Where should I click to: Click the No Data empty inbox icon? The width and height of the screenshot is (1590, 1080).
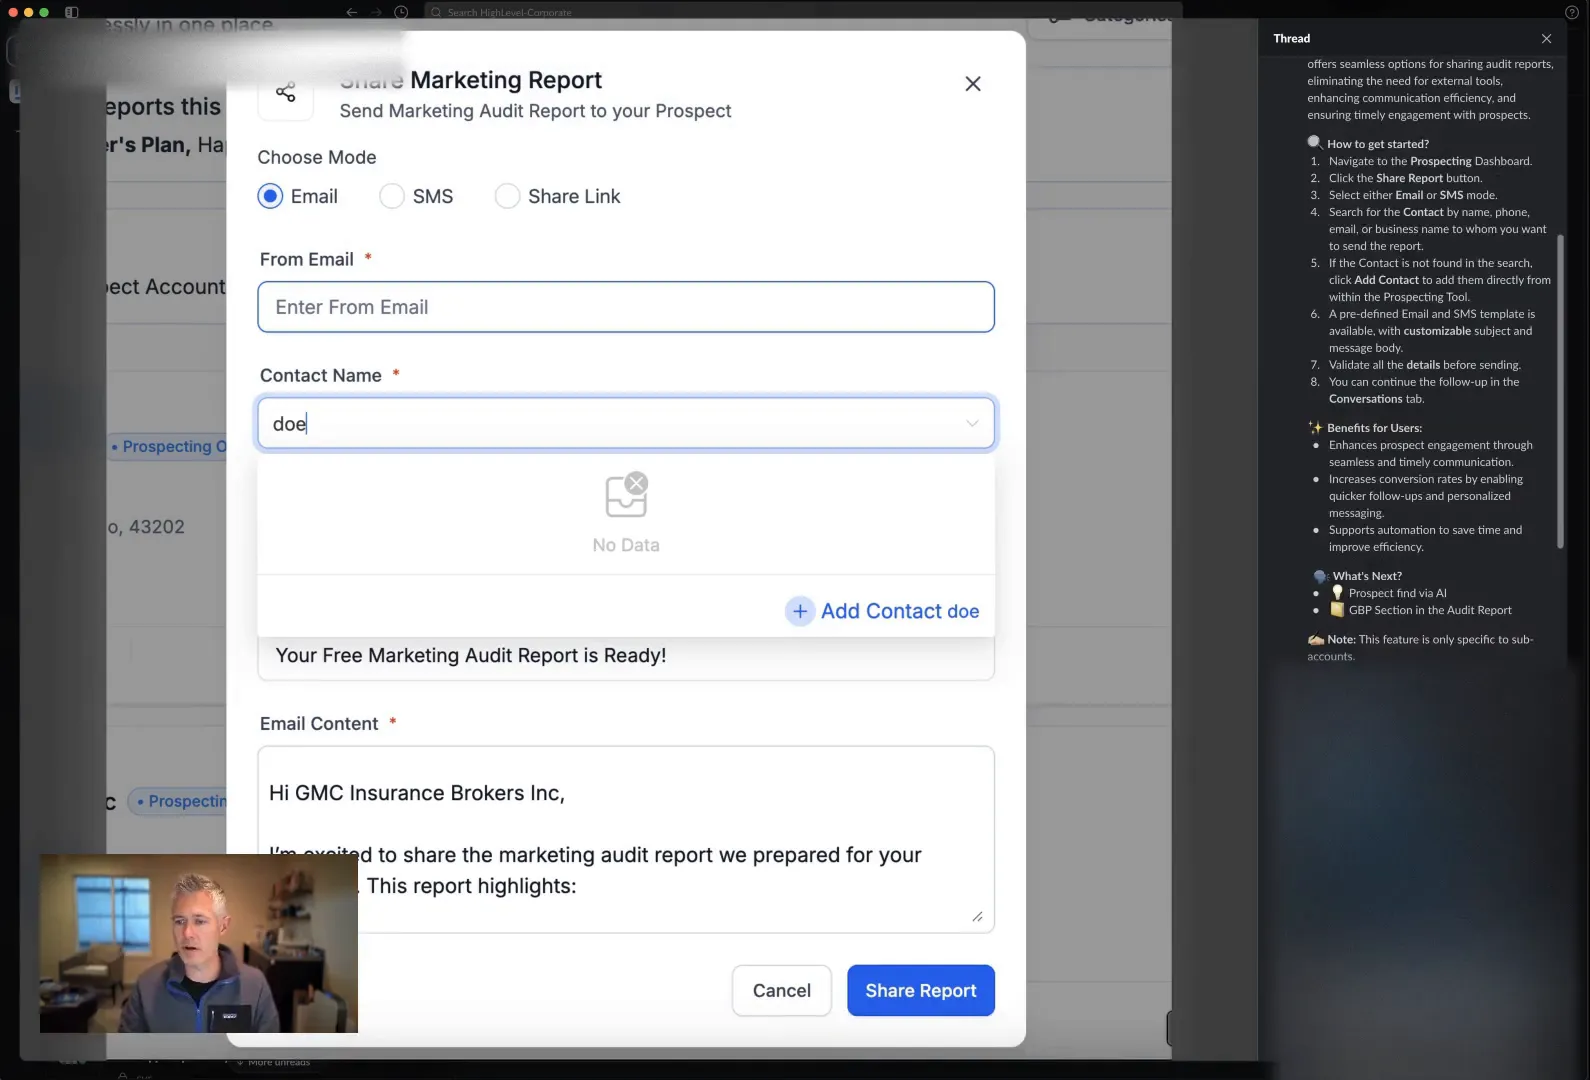[x=626, y=496]
